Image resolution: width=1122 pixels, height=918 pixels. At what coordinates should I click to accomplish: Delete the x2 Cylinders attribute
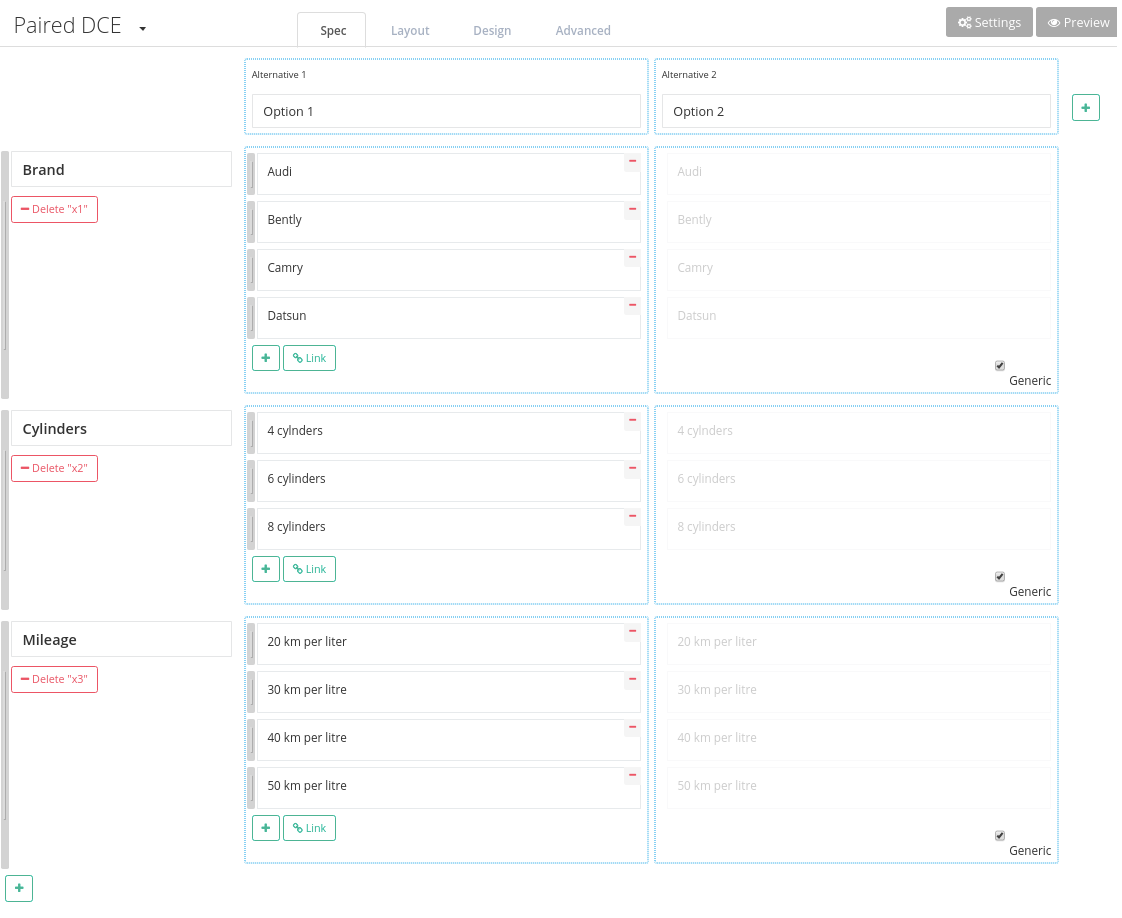54,468
